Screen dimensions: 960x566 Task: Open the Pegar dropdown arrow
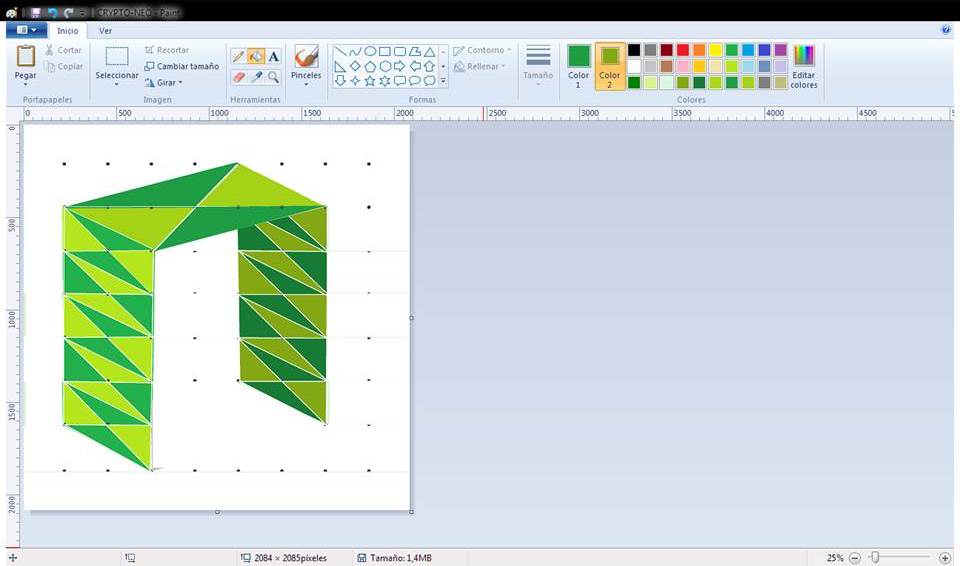coord(25,84)
